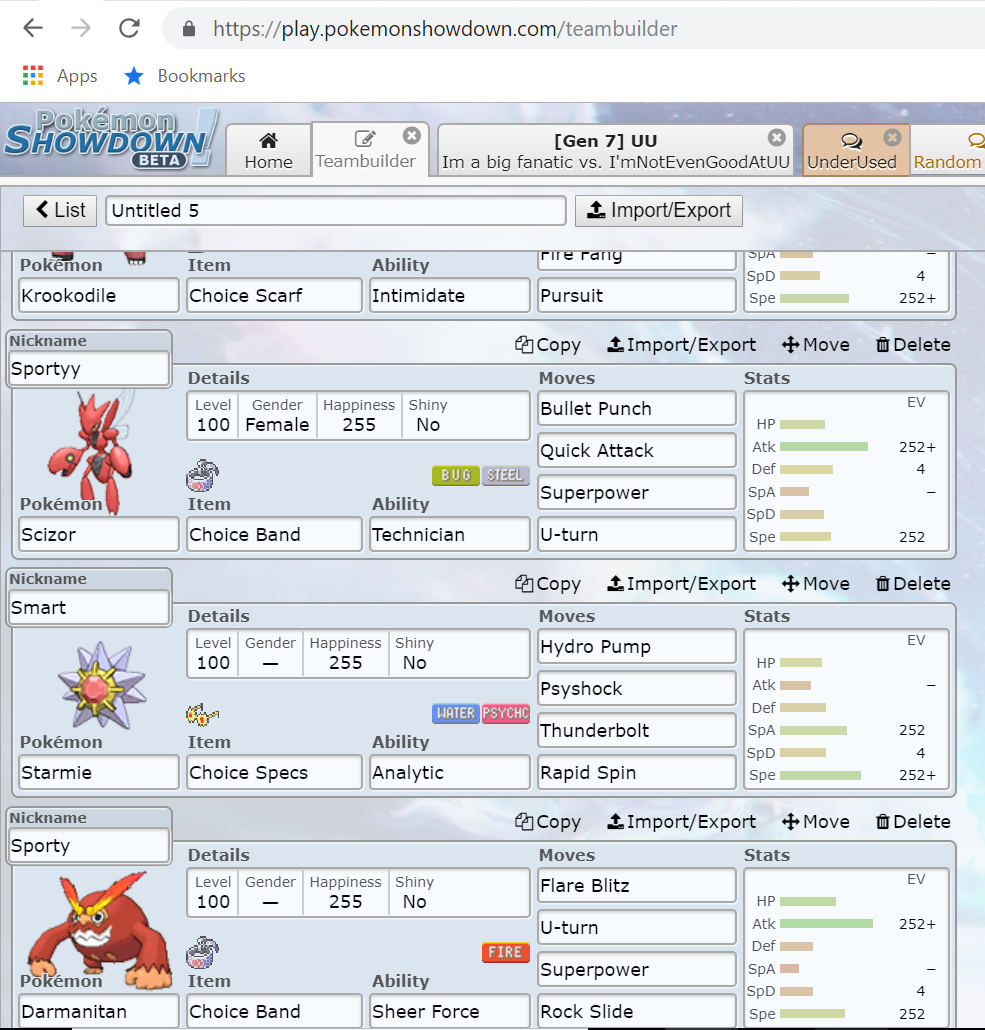Click Starmie's Choice Specs item icon

pos(202,714)
